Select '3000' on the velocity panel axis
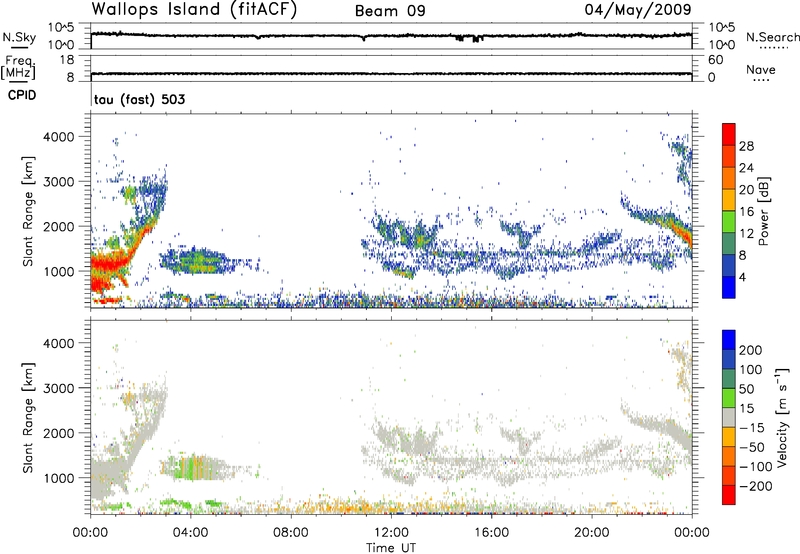Viewport: 800px width, 554px height. point(59,388)
